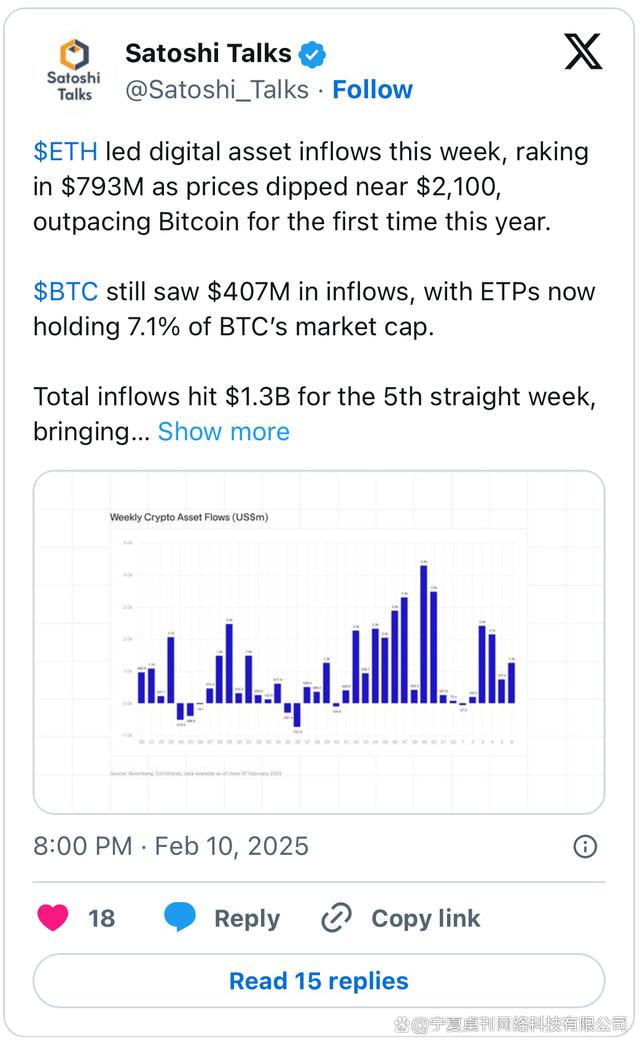Open the tweet info circle icon
640x1047 pixels.
point(585,846)
